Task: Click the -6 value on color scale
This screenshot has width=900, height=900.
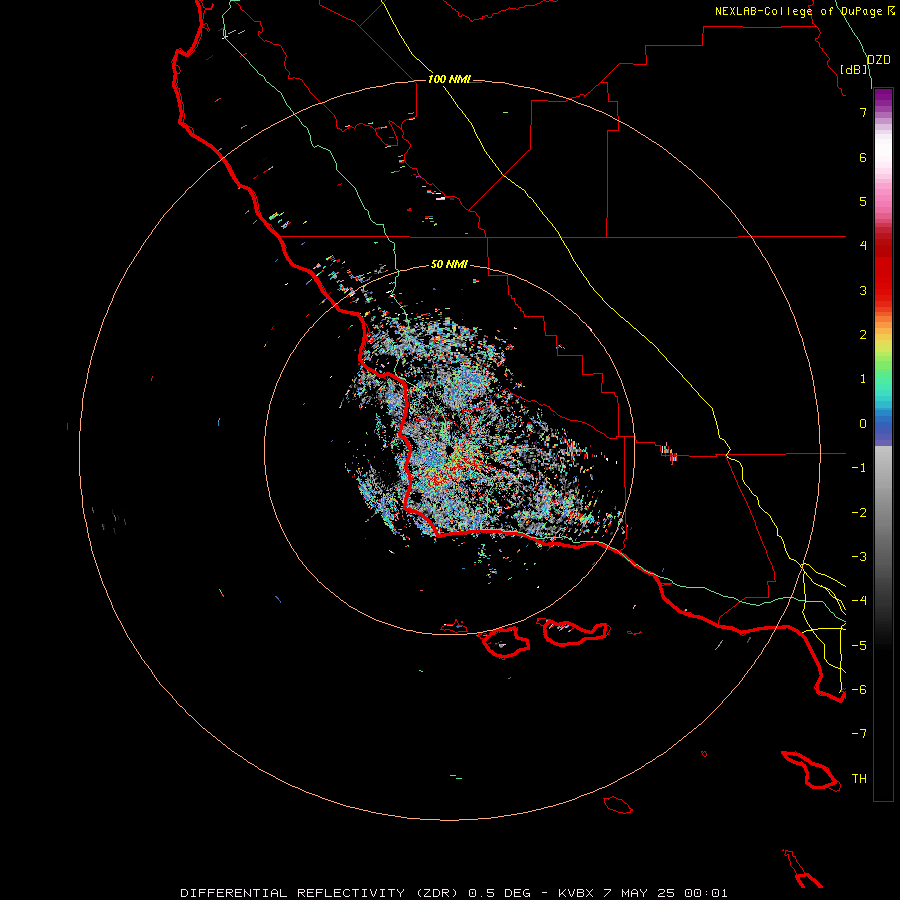Action: 859,690
